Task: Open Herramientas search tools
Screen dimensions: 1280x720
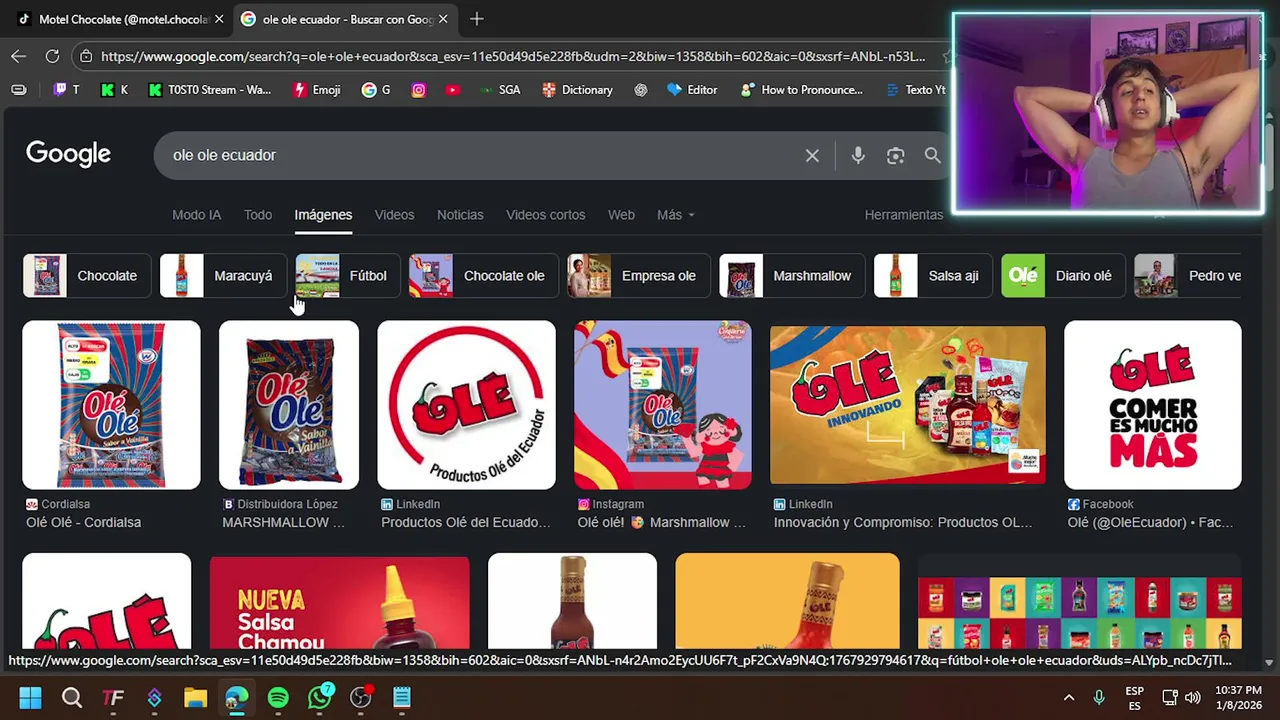Action: (x=904, y=215)
